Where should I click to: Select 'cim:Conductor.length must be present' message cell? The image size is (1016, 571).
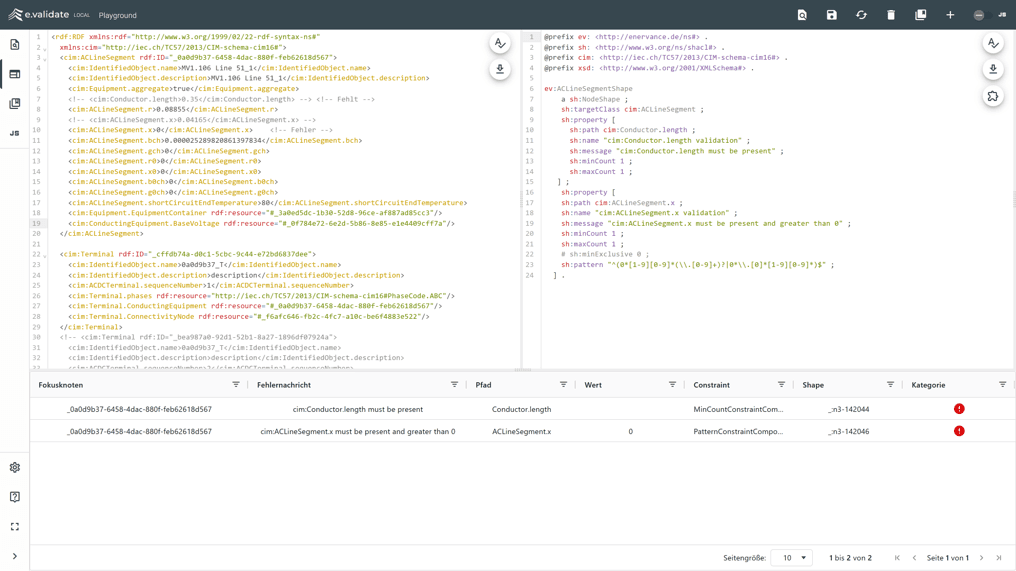click(x=358, y=409)
